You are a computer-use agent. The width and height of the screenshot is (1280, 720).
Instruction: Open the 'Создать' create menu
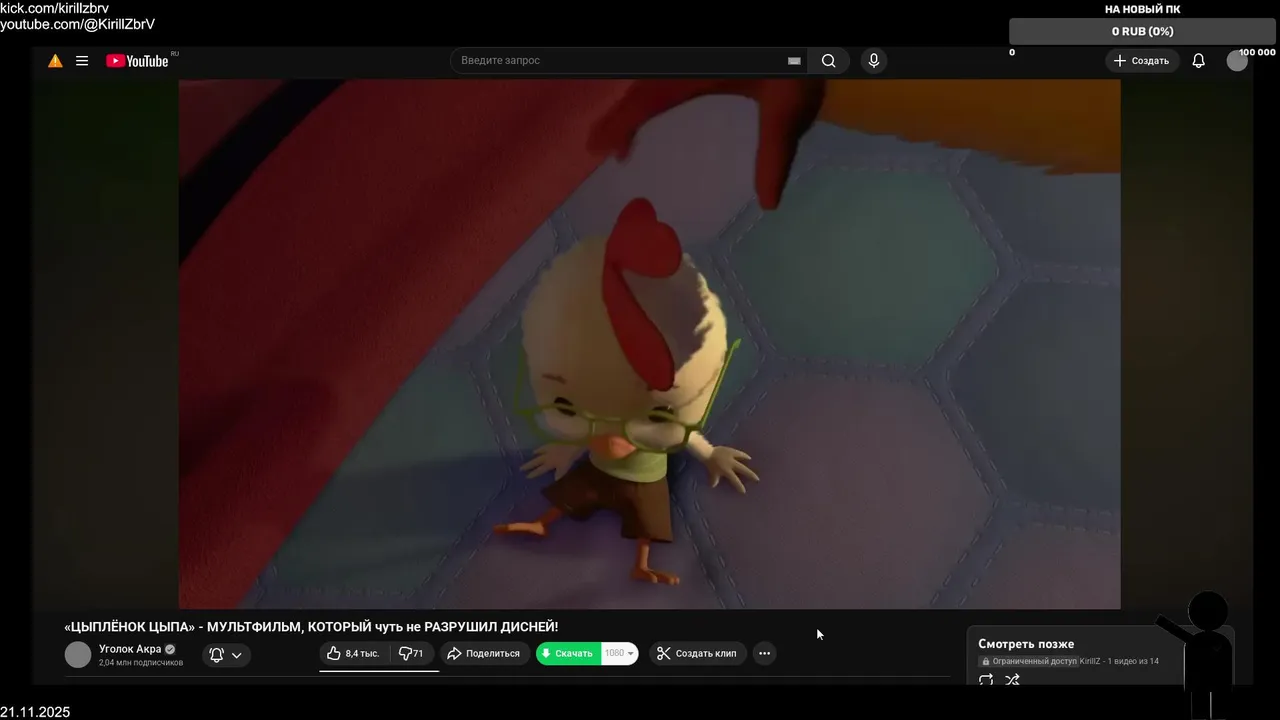[1141, 61]
